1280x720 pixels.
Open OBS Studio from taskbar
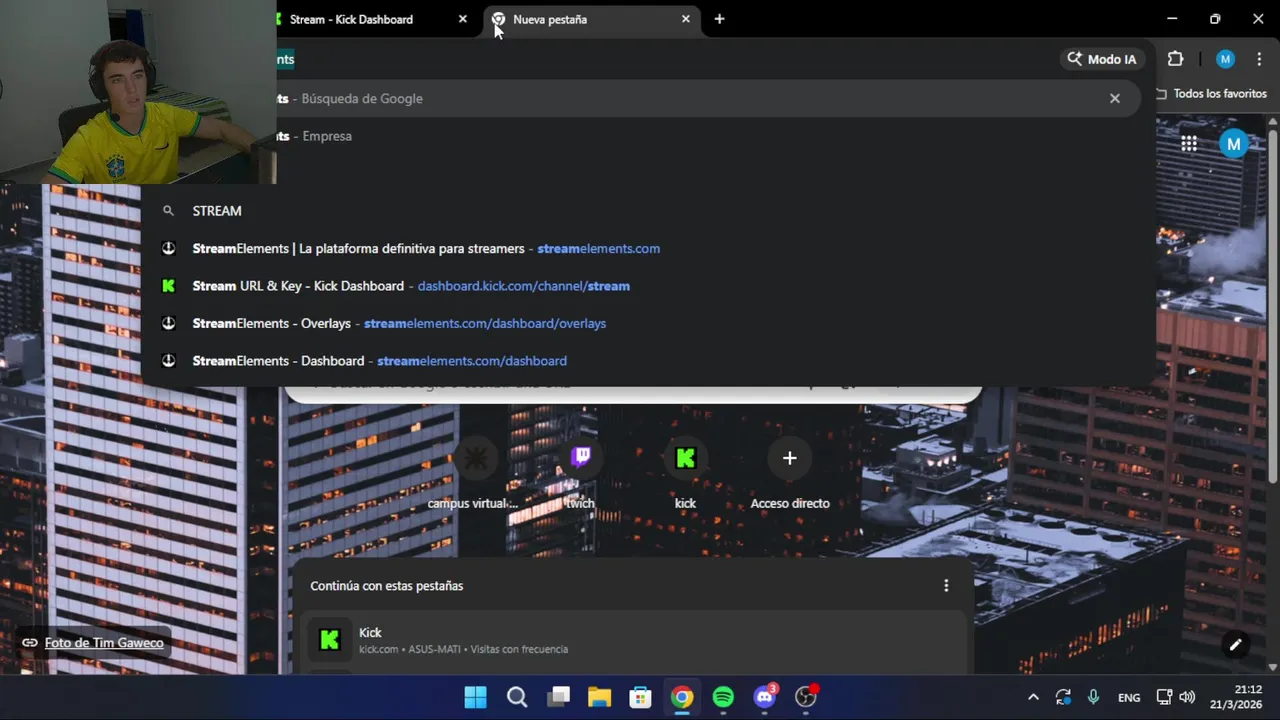806,697
